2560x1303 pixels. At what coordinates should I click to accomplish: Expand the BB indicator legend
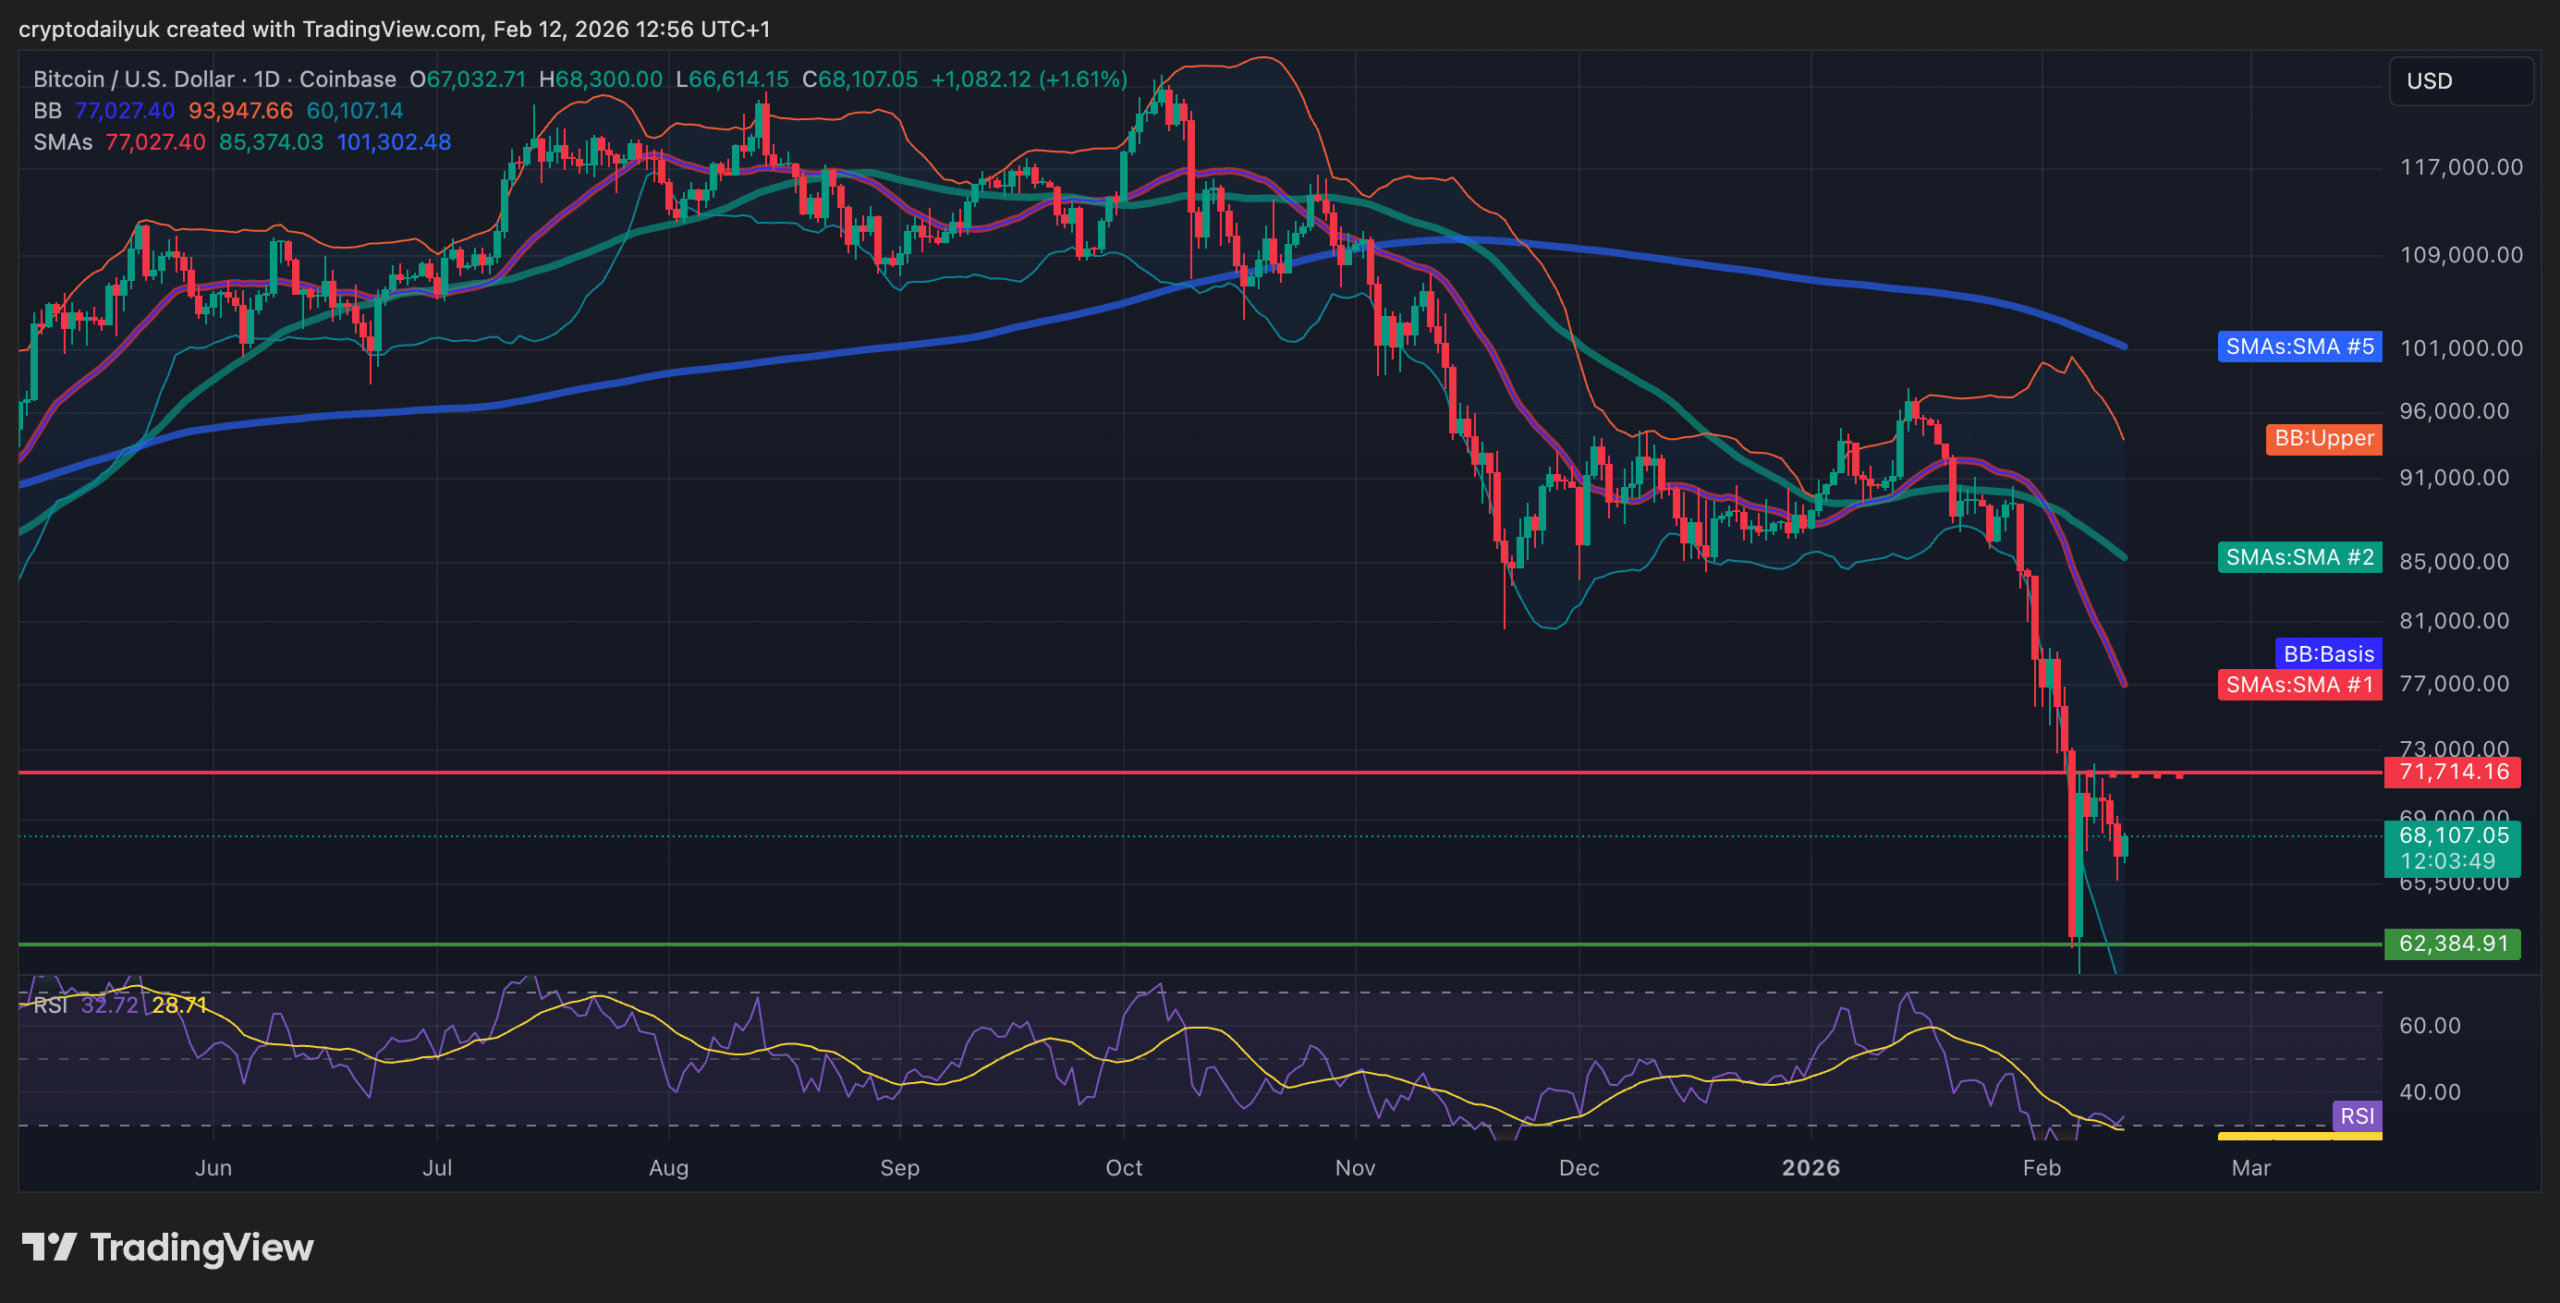click(47, 111)
